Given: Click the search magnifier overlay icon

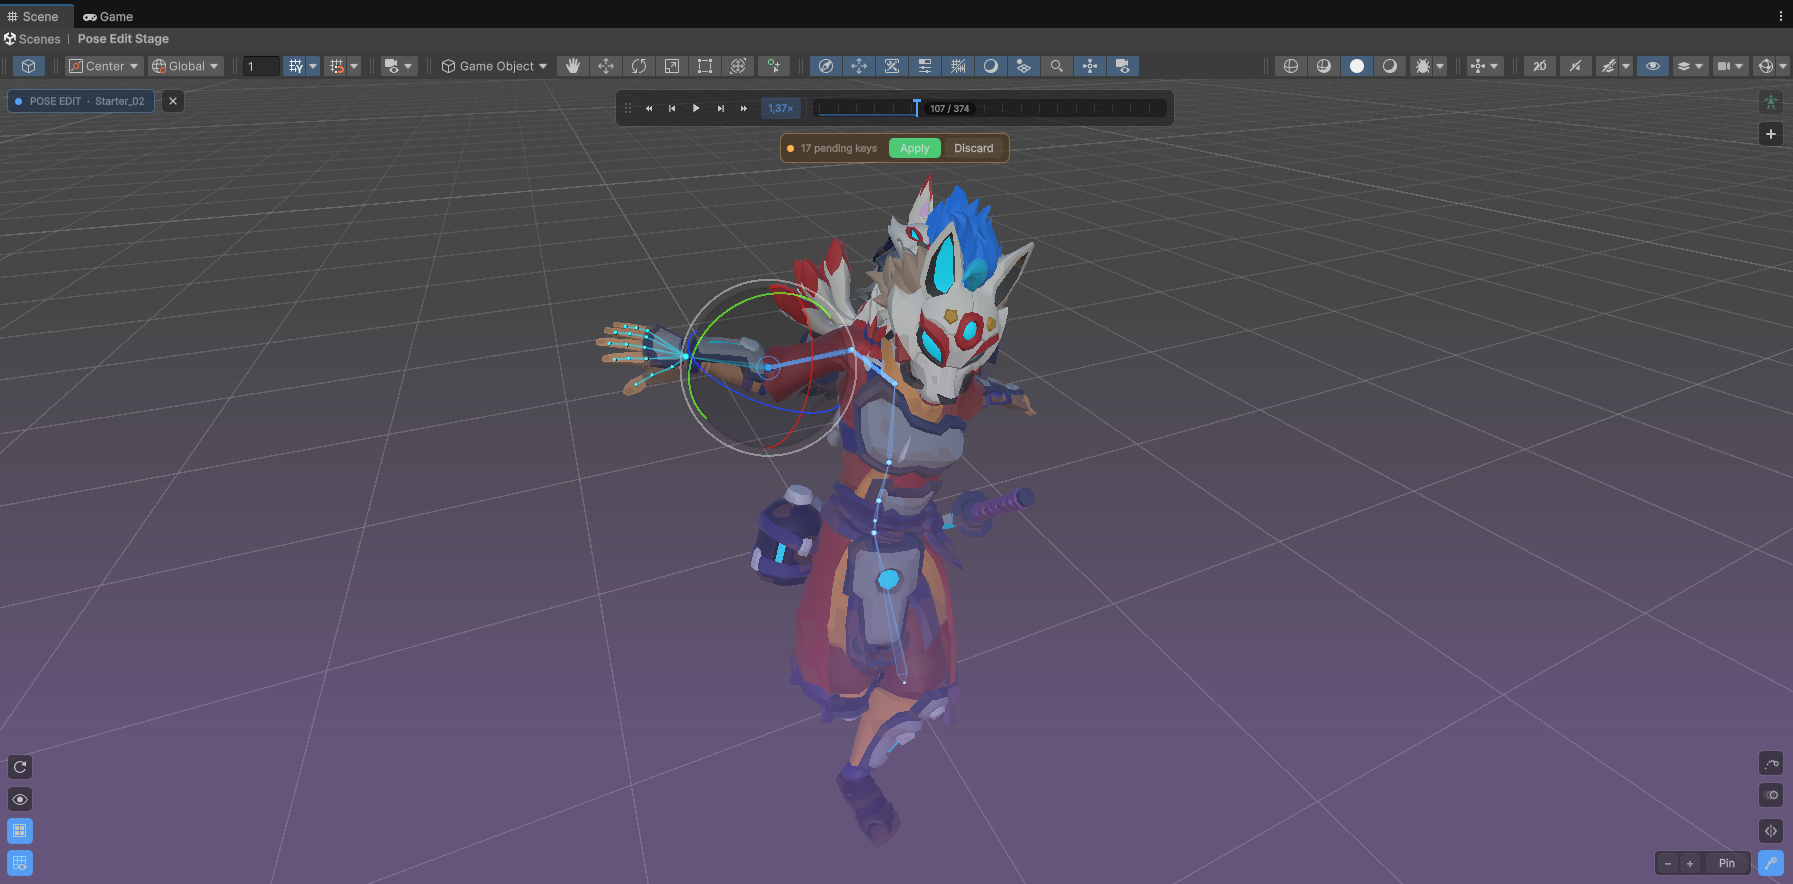Looking at the screenshot, I should (1057, 66).
